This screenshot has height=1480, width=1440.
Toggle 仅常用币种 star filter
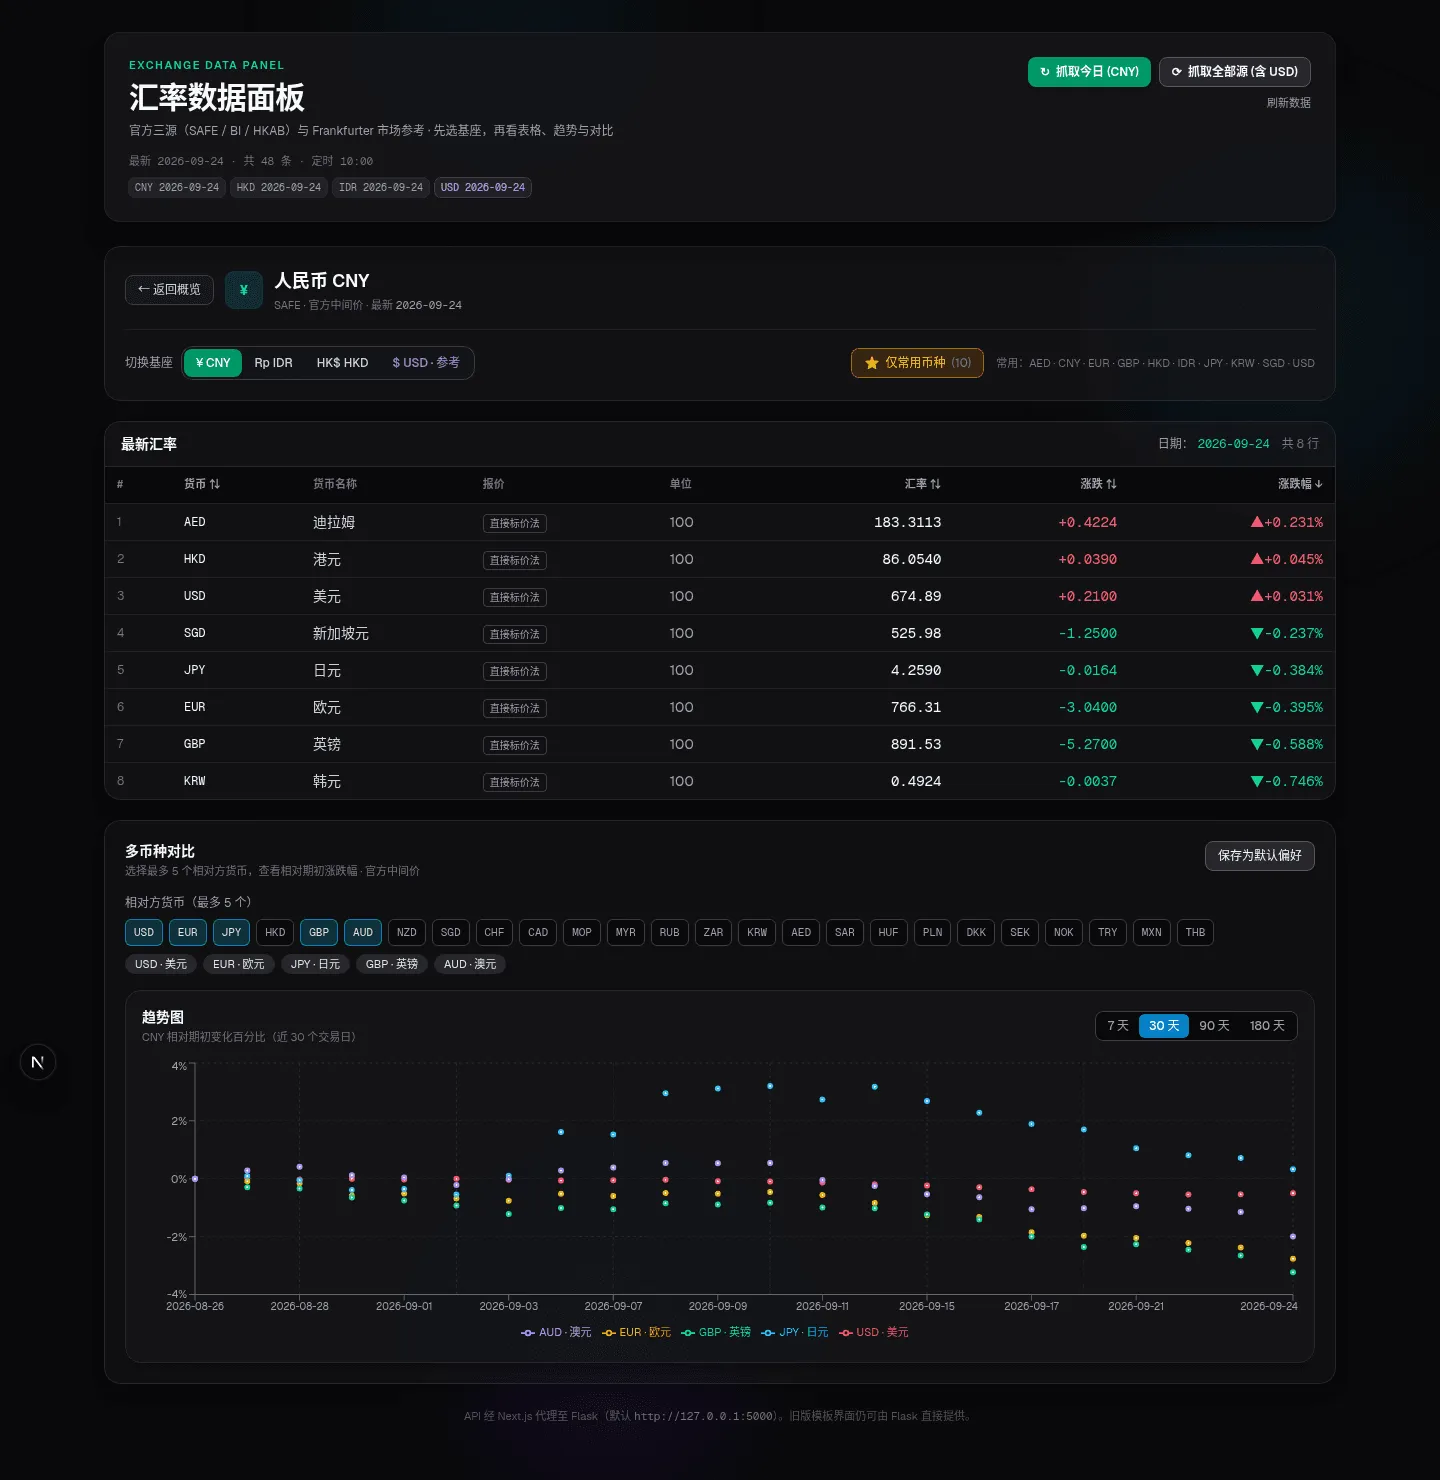click(x=917, y=363)
